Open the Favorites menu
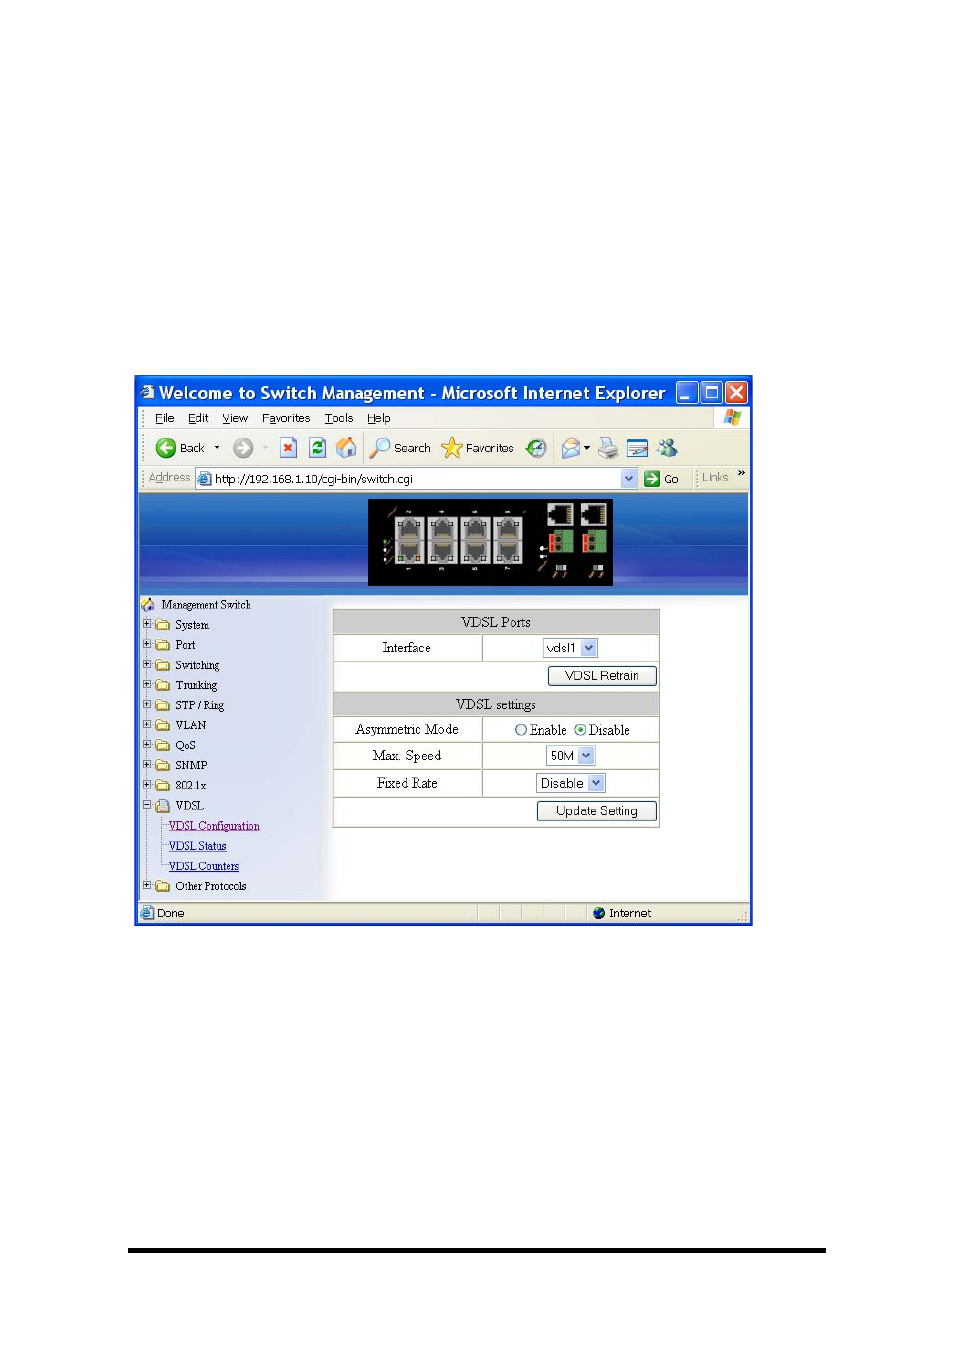This screenshot has height=1354, width=954. (286, 418)
